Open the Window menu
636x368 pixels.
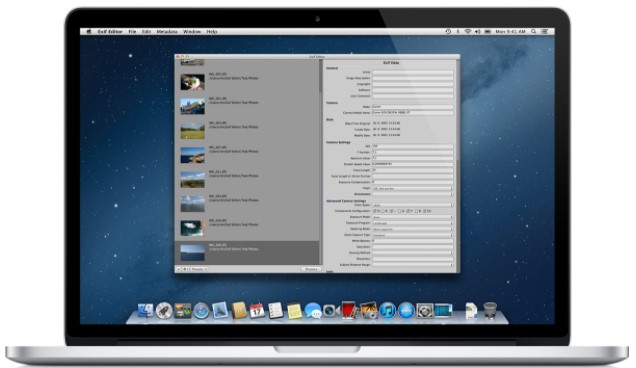[192, 31]
